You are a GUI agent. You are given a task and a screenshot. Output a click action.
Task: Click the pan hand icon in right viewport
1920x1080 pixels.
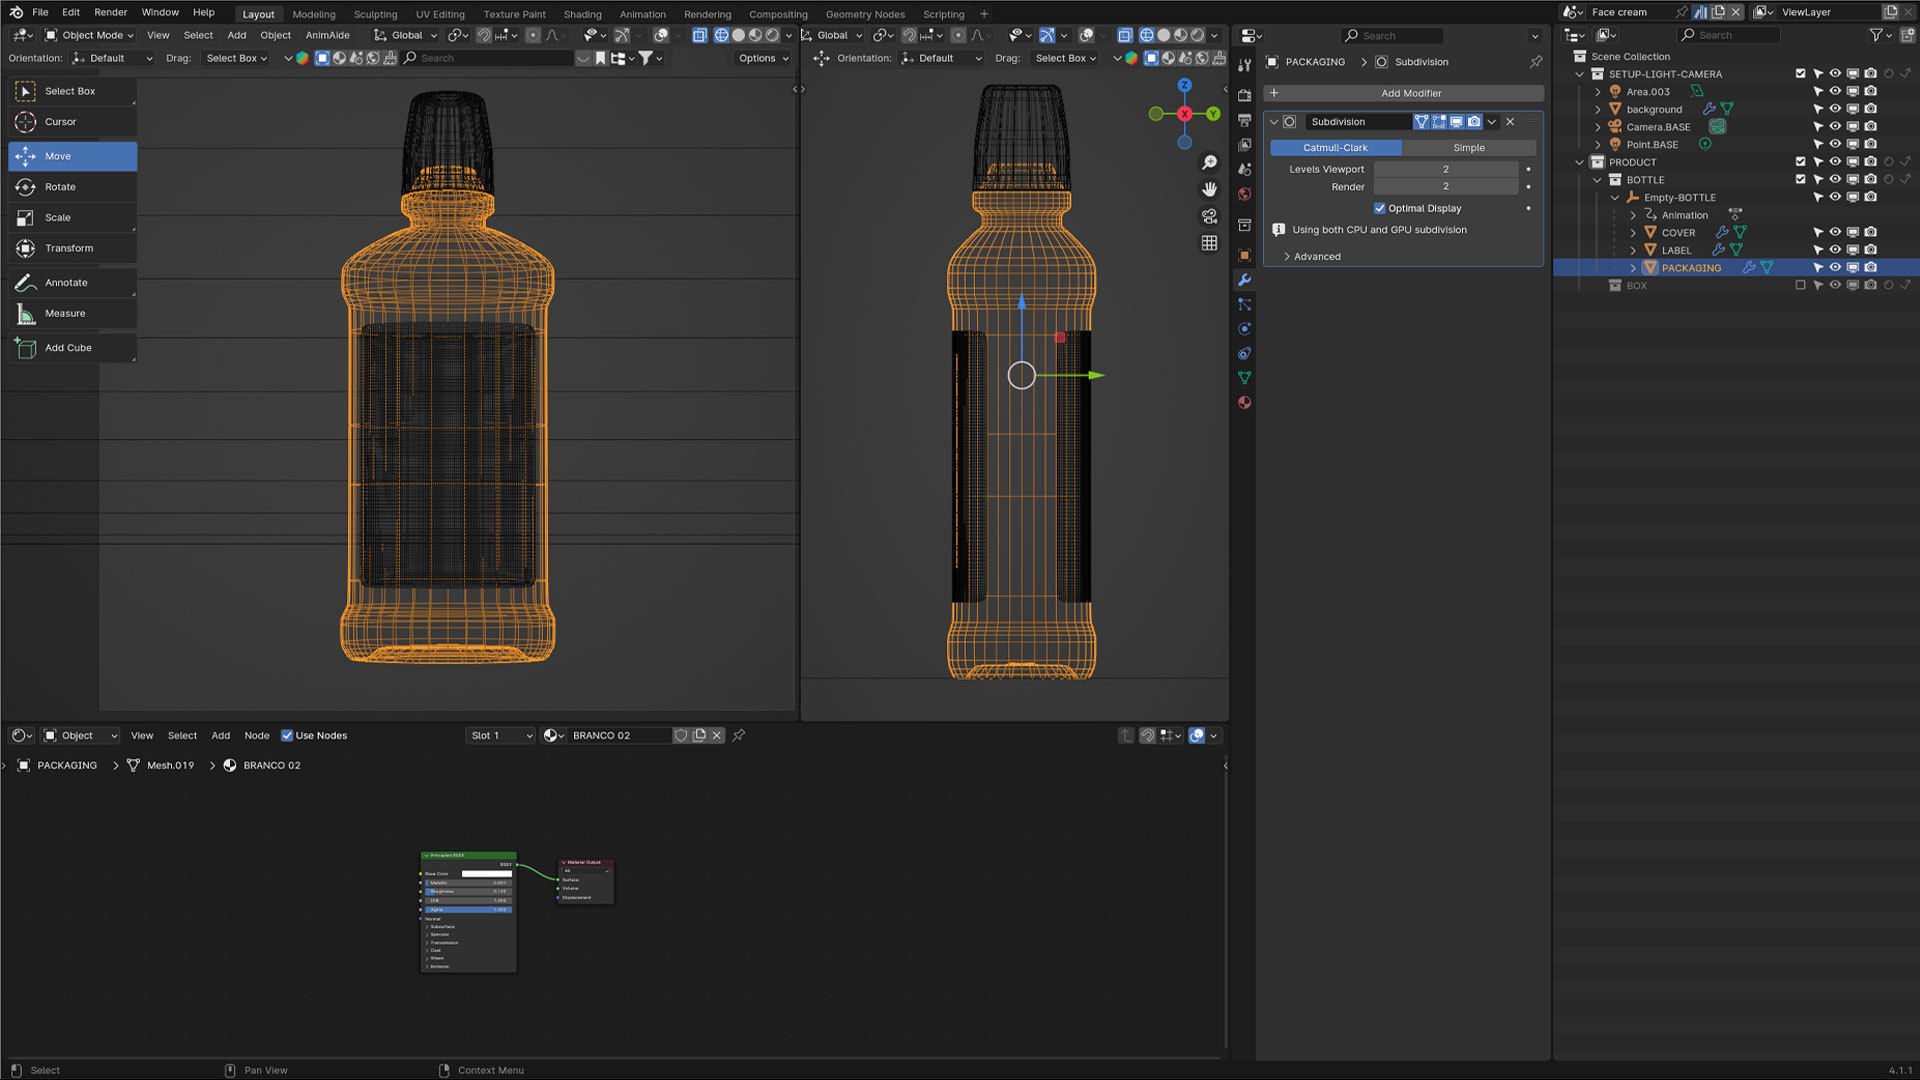point(1209,189)
